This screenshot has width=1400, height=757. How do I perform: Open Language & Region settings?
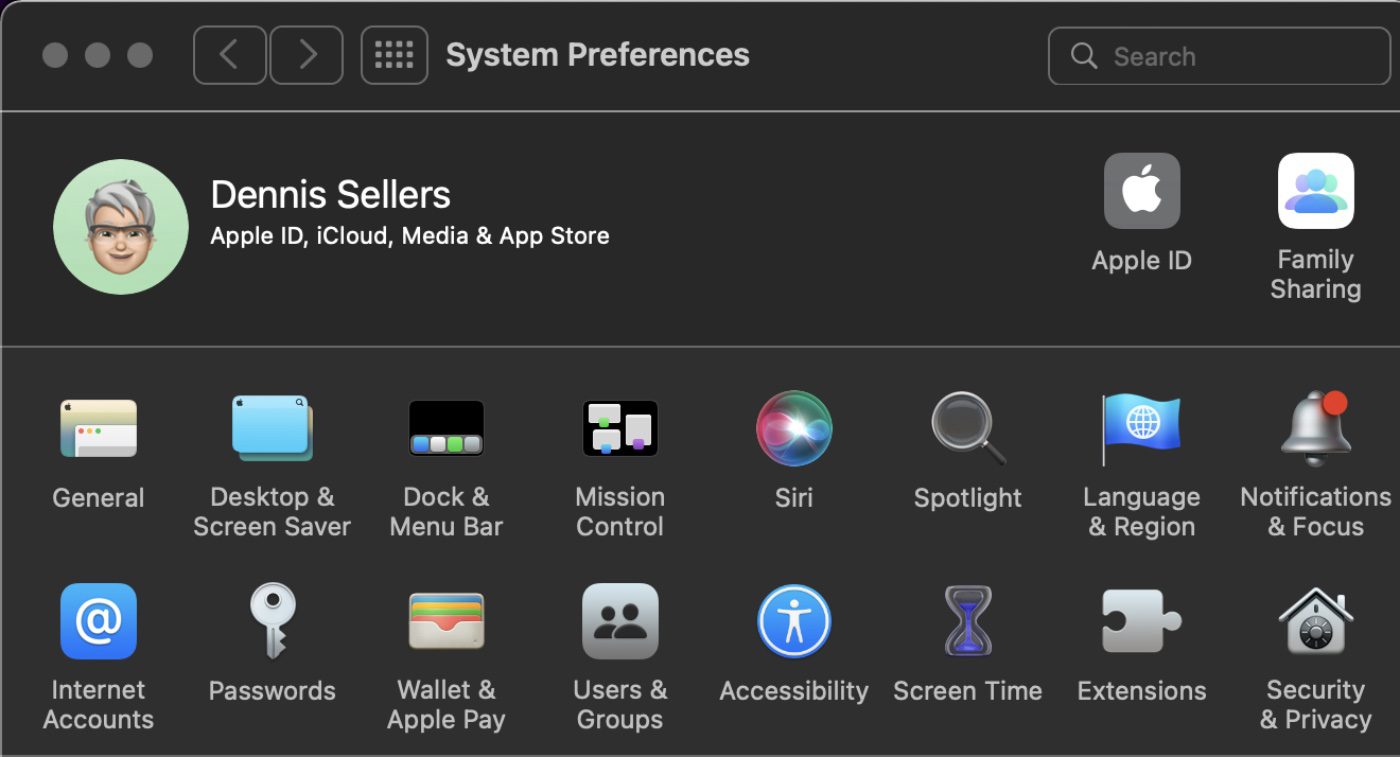1141,429
